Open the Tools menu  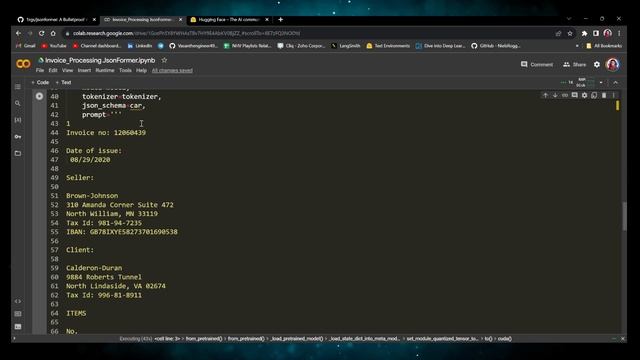coord(125,71)
